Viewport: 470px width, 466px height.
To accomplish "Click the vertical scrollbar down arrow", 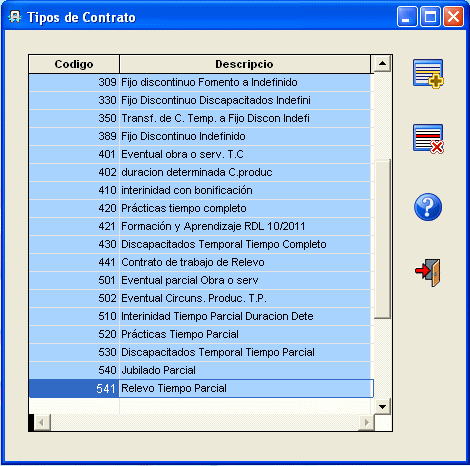I will tap(382, 406).
